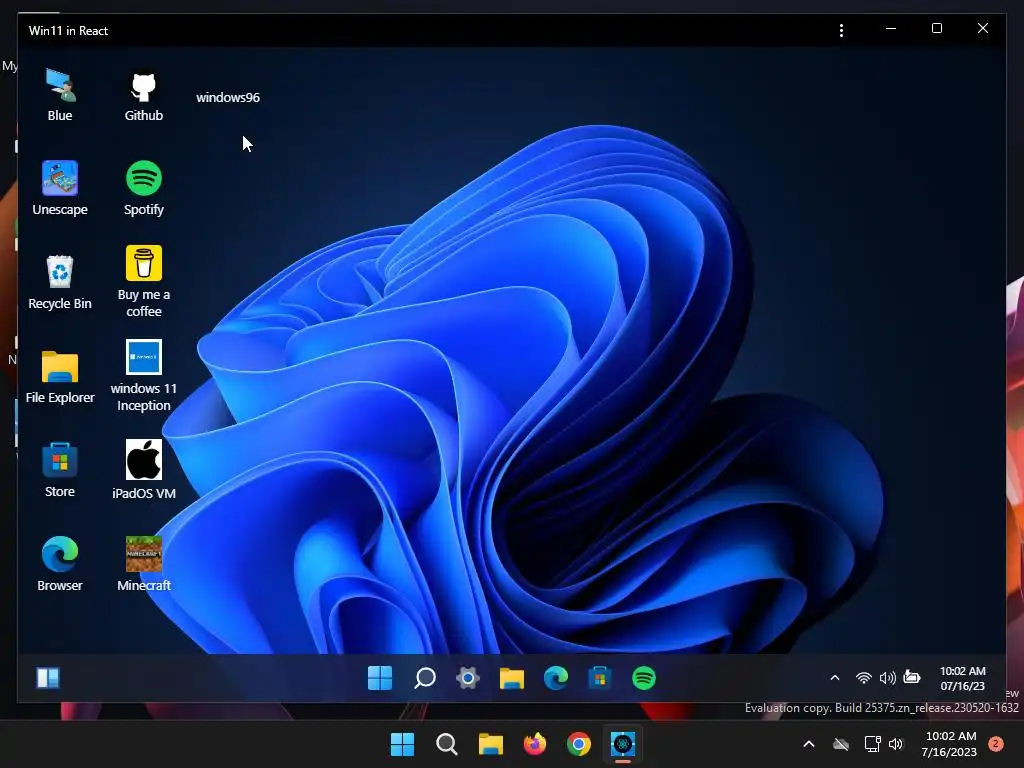The height and width of the screenshot is (768, 1024).
Task: Launch Minecraft from the desktop
Action: click(144, 564)
